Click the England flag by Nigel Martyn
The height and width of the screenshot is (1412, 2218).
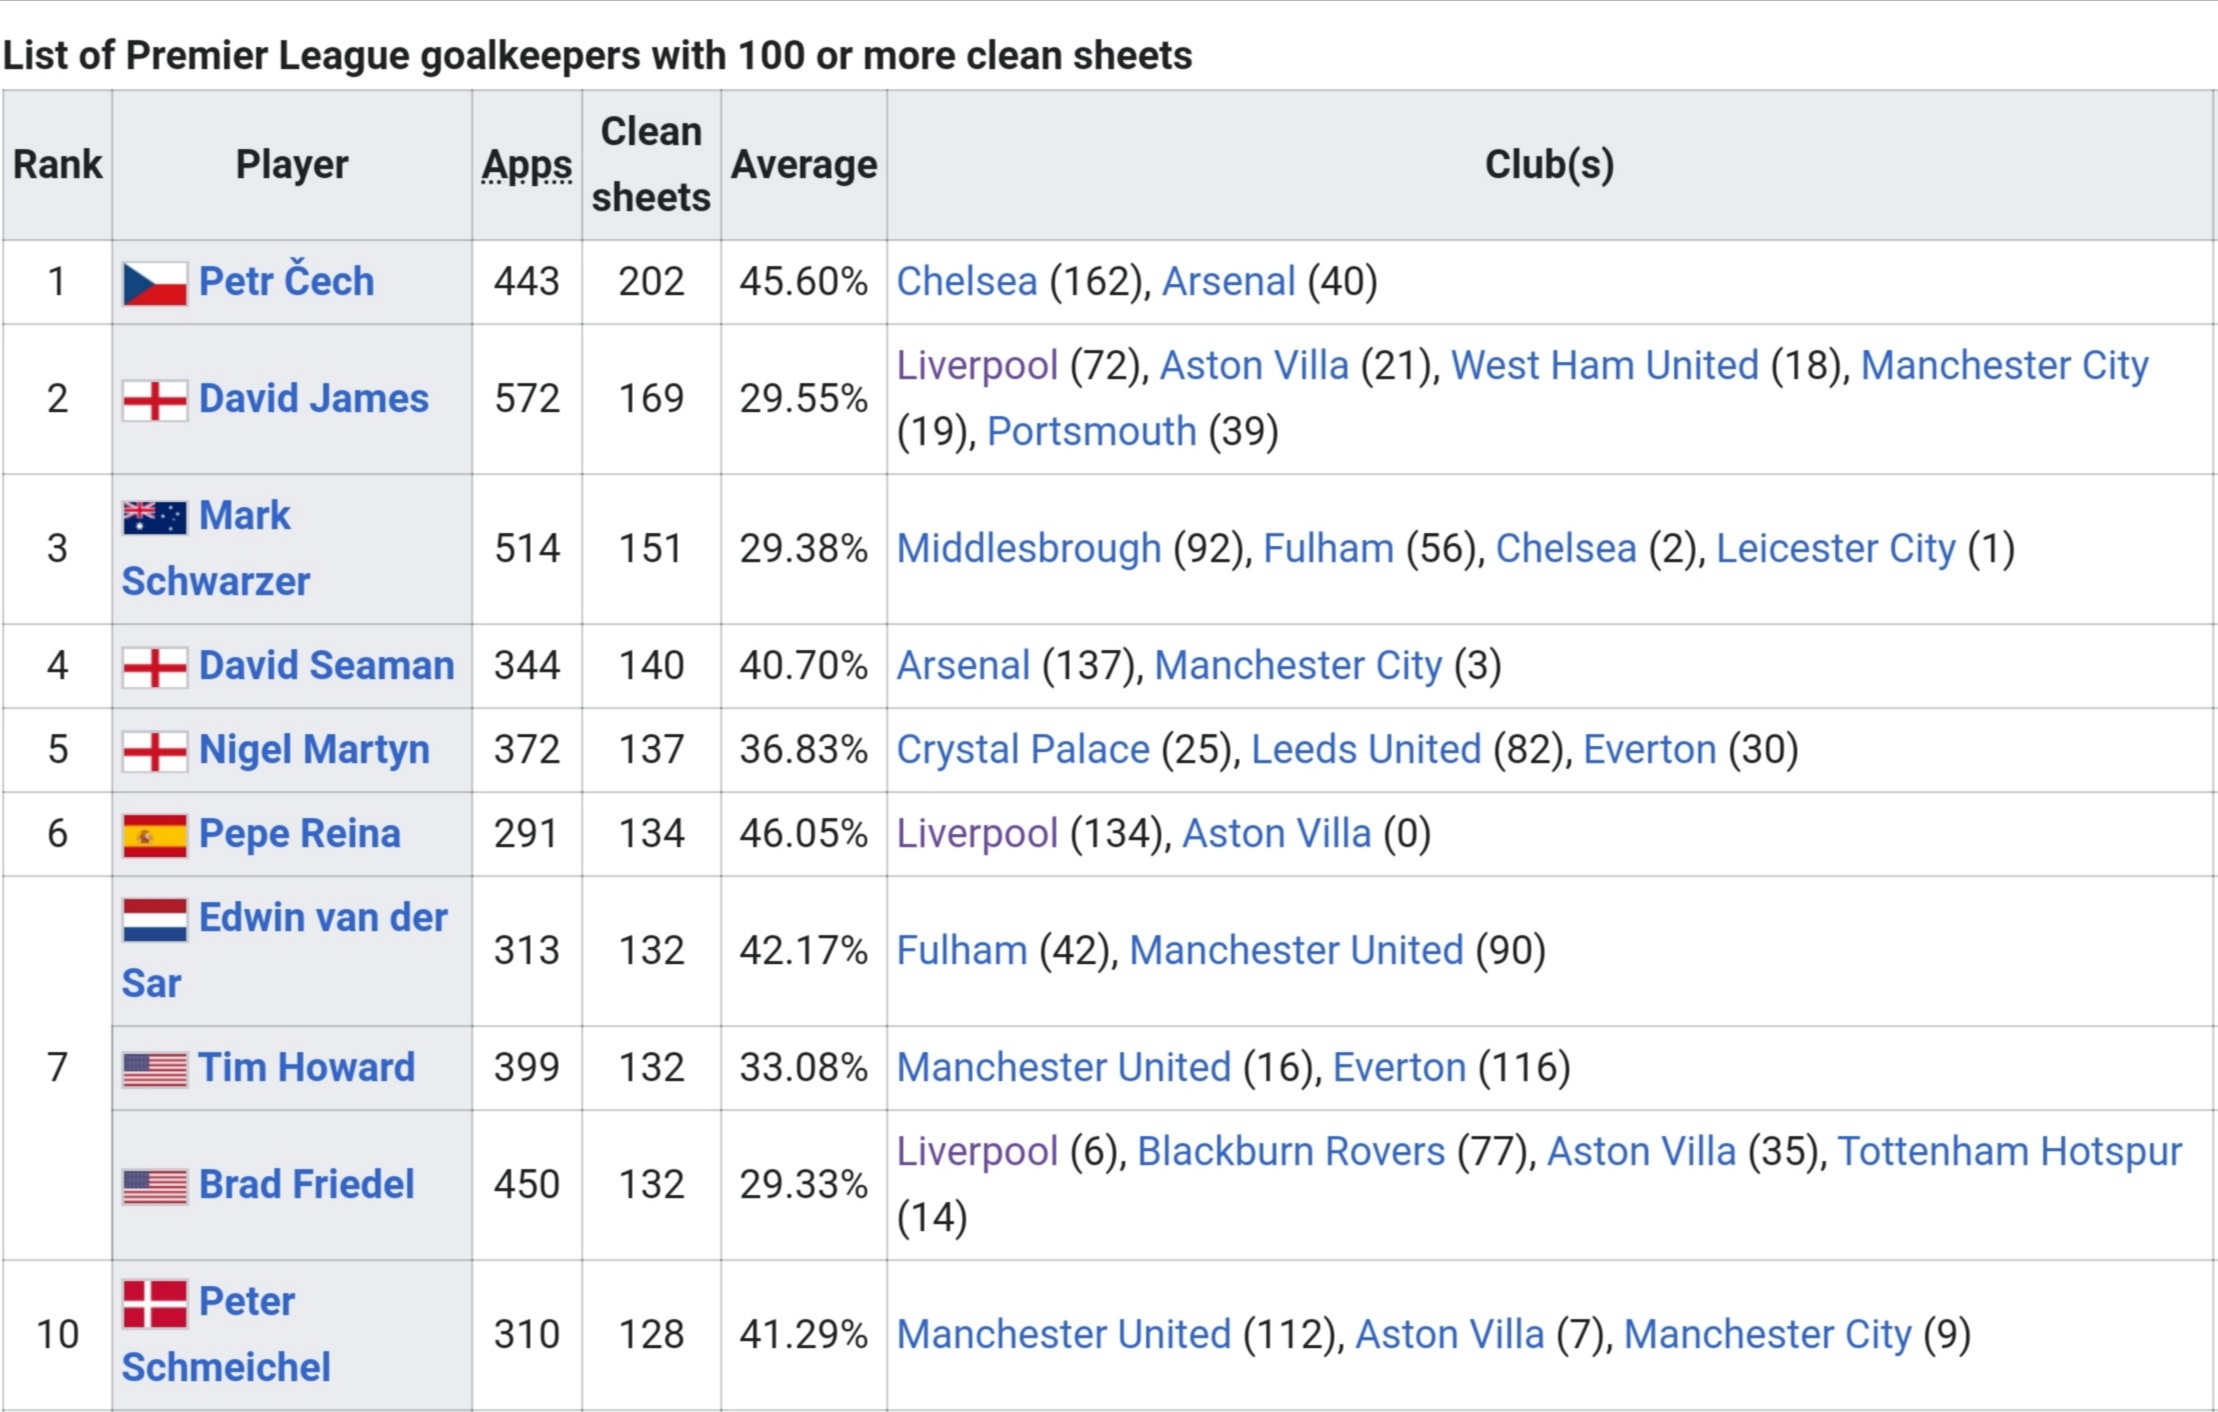154,751
